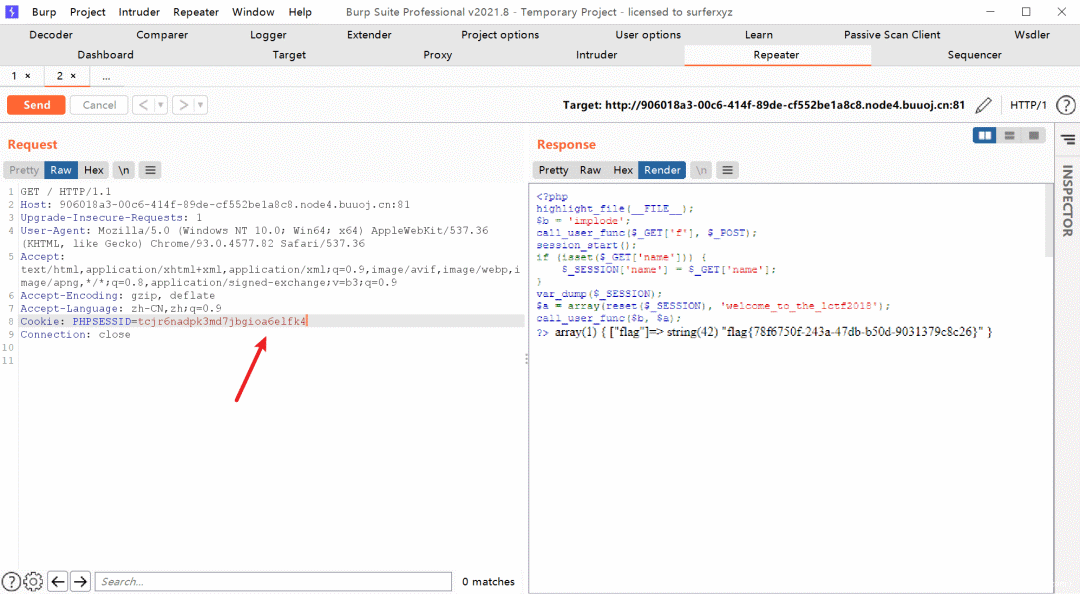Image resolution: width=1080 pixels, height=594 pixels.
Task: Go back to the previous request in history
Action: 143,105
